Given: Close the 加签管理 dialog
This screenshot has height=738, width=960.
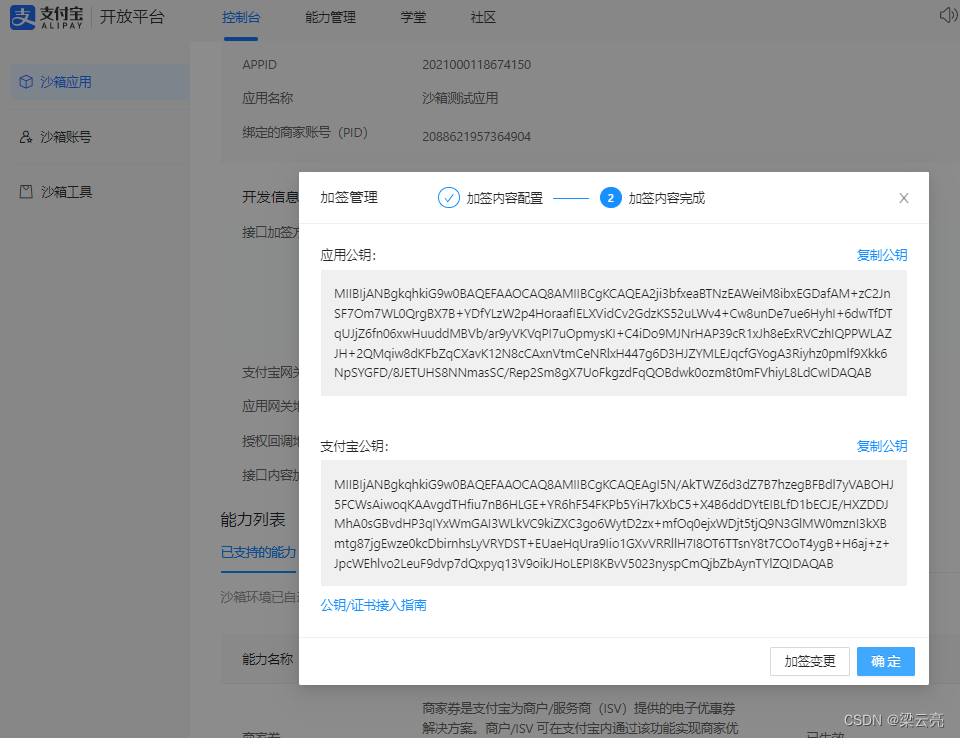Looking at the screenshot, I should click(x=904, y=198).
